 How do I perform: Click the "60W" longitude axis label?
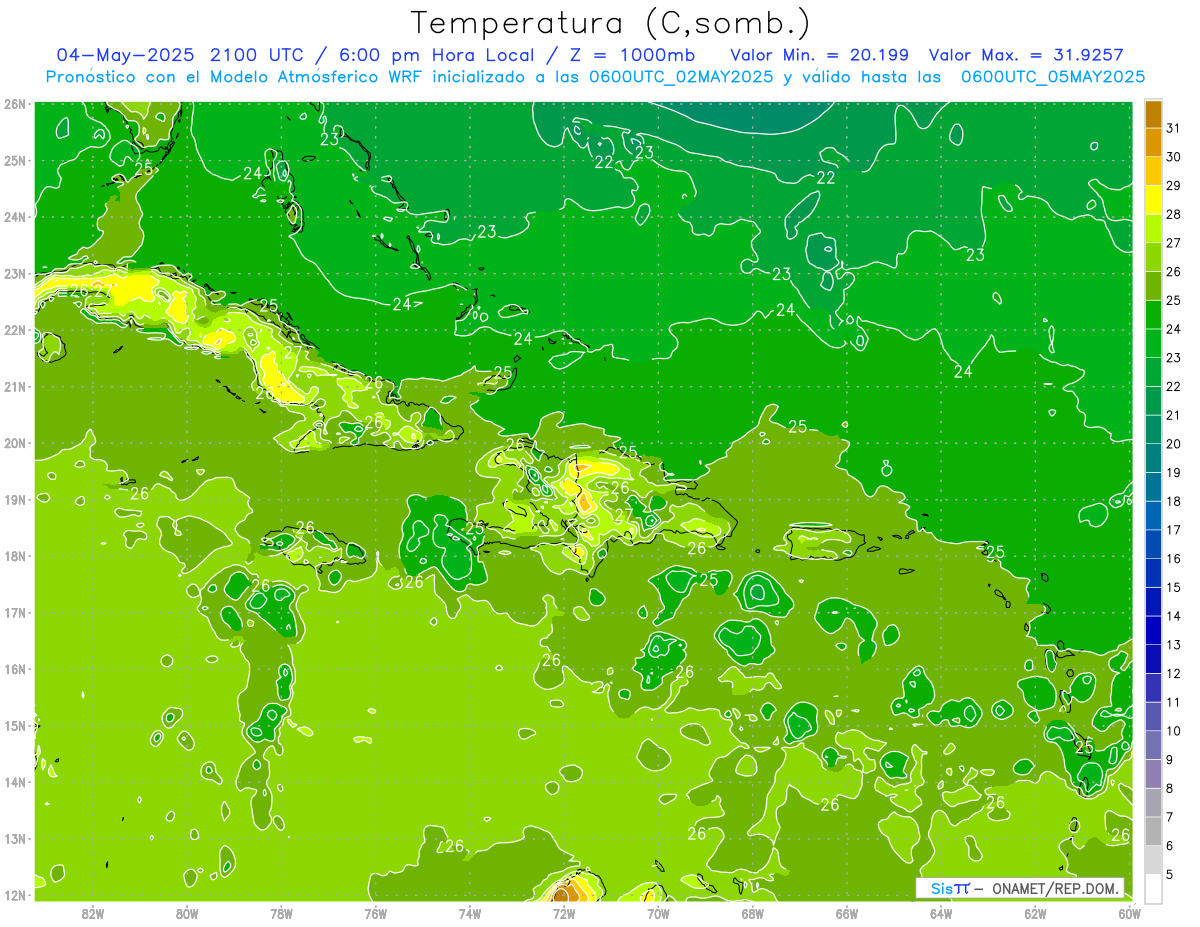1129,913
